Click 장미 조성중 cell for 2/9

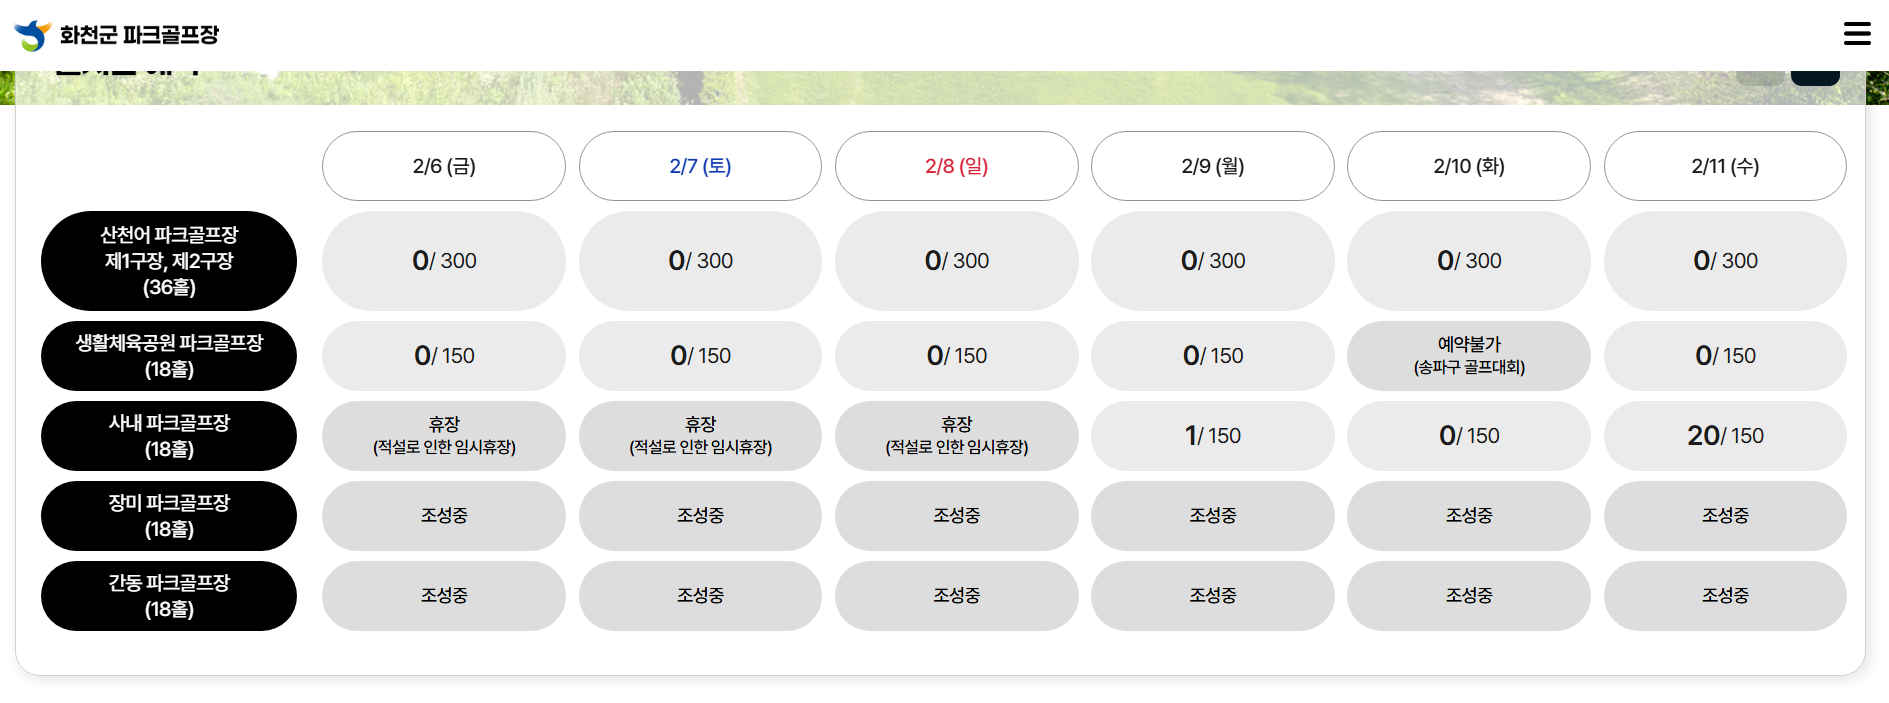point(1213,516)
